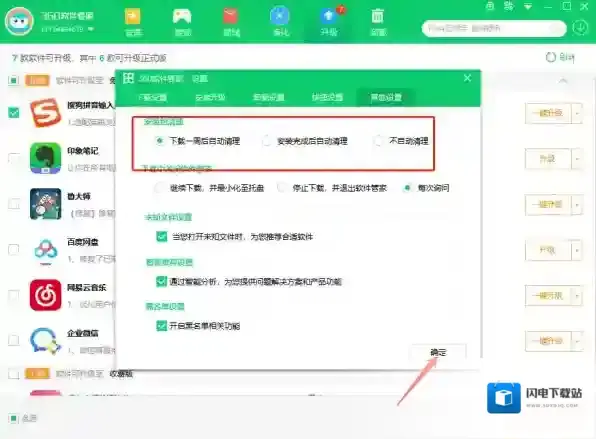Check the 企业微信 row checkbox
The height and width of the screenshot is (439, 596).
click(x=14, y=340)
